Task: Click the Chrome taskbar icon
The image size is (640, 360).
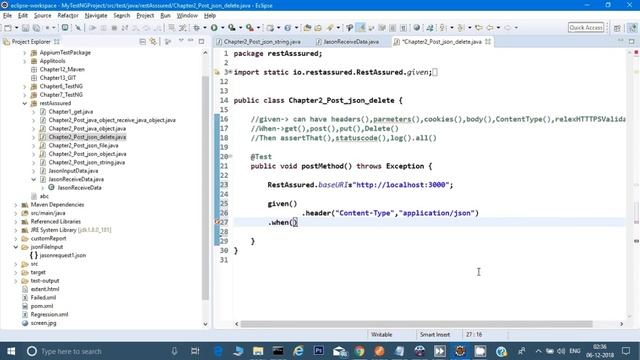Action: (x=359, y=351)
